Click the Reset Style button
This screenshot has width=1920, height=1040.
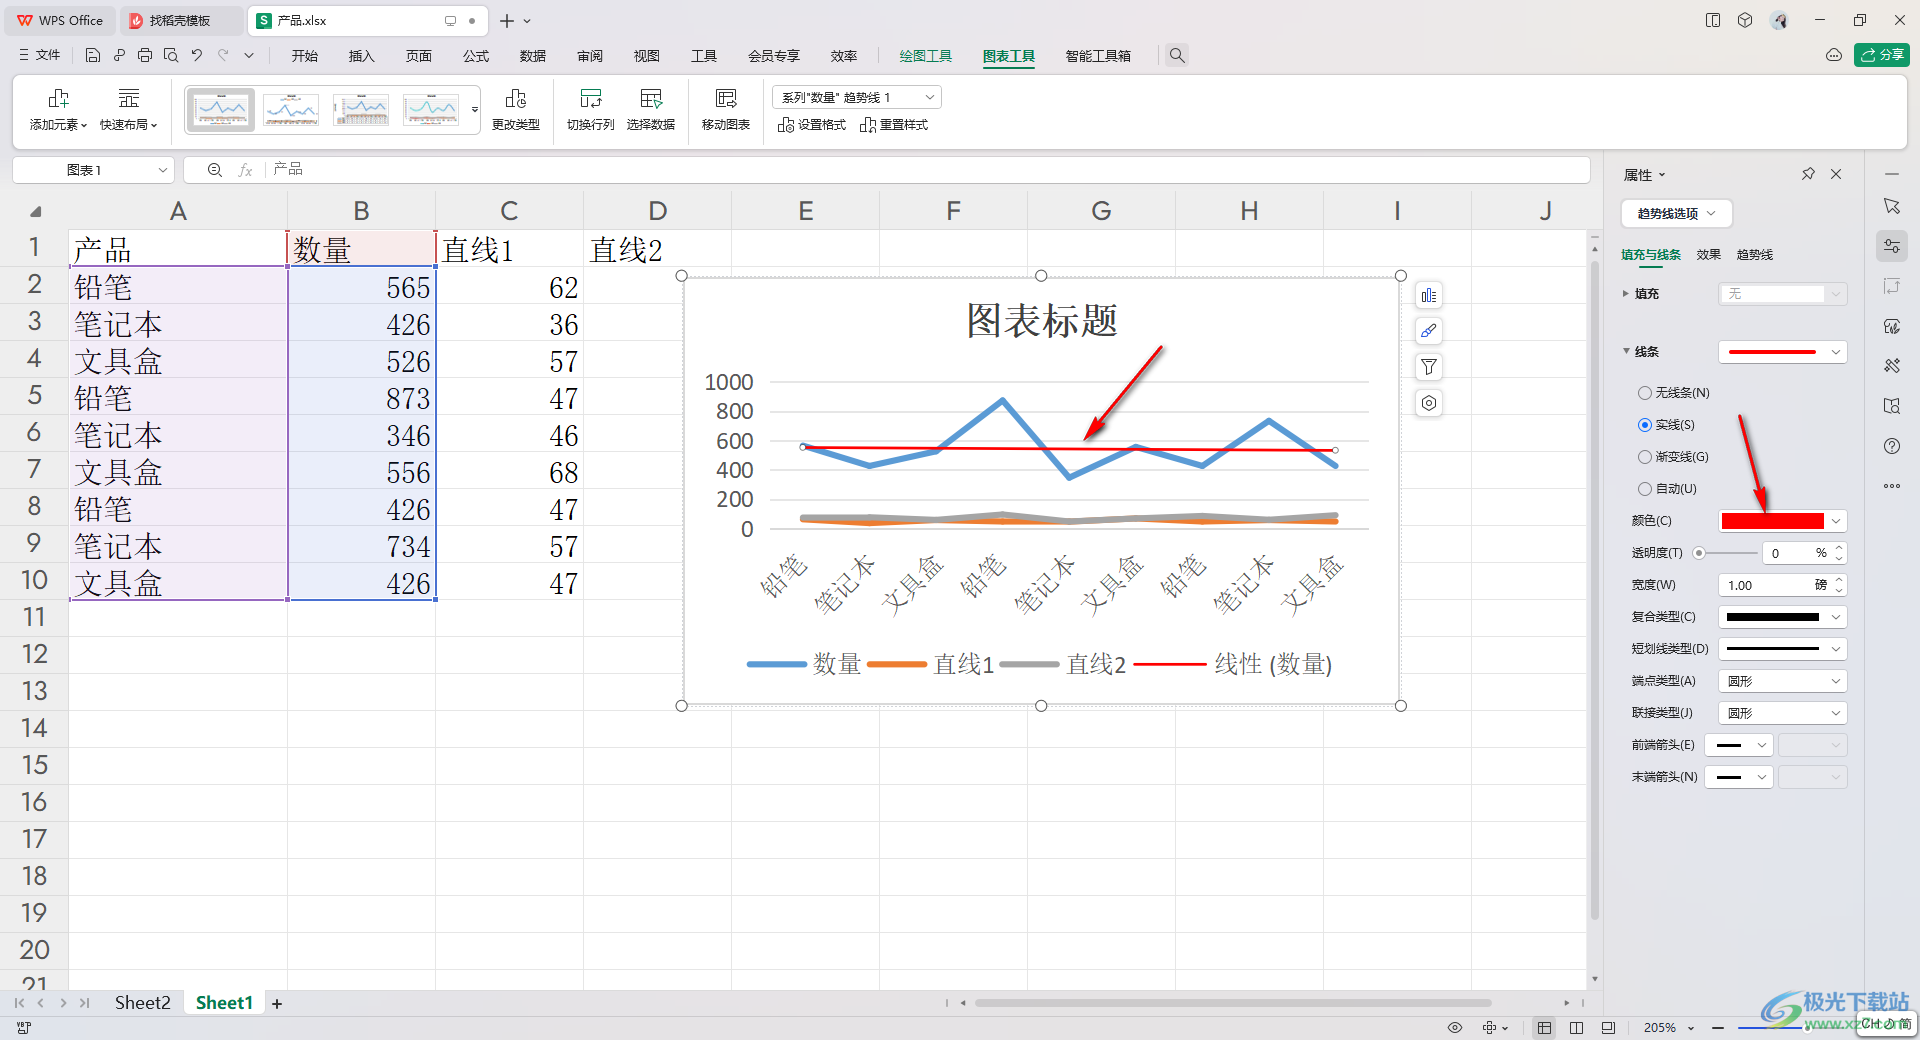pyautogui.click(x=894, y=125)
